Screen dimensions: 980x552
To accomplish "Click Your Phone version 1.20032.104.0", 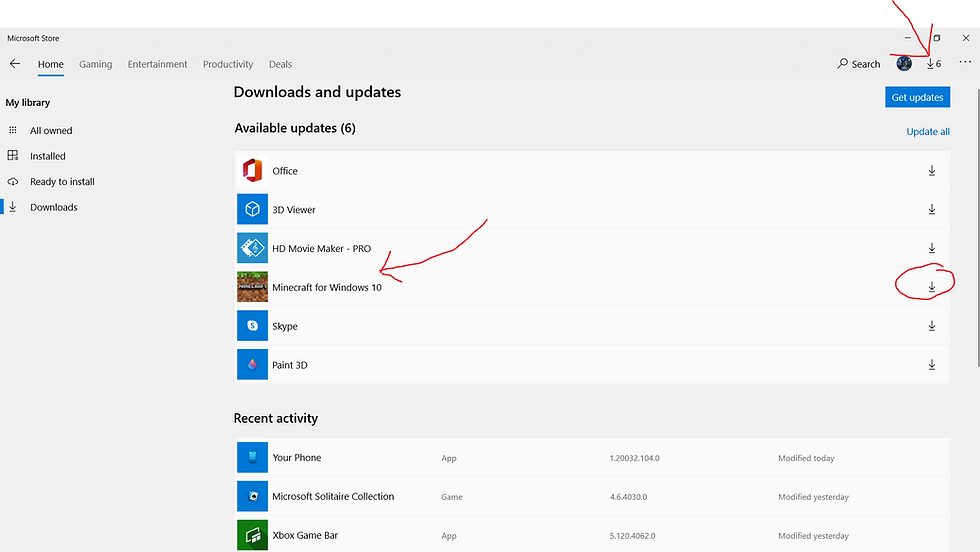I will pos(634,458).
